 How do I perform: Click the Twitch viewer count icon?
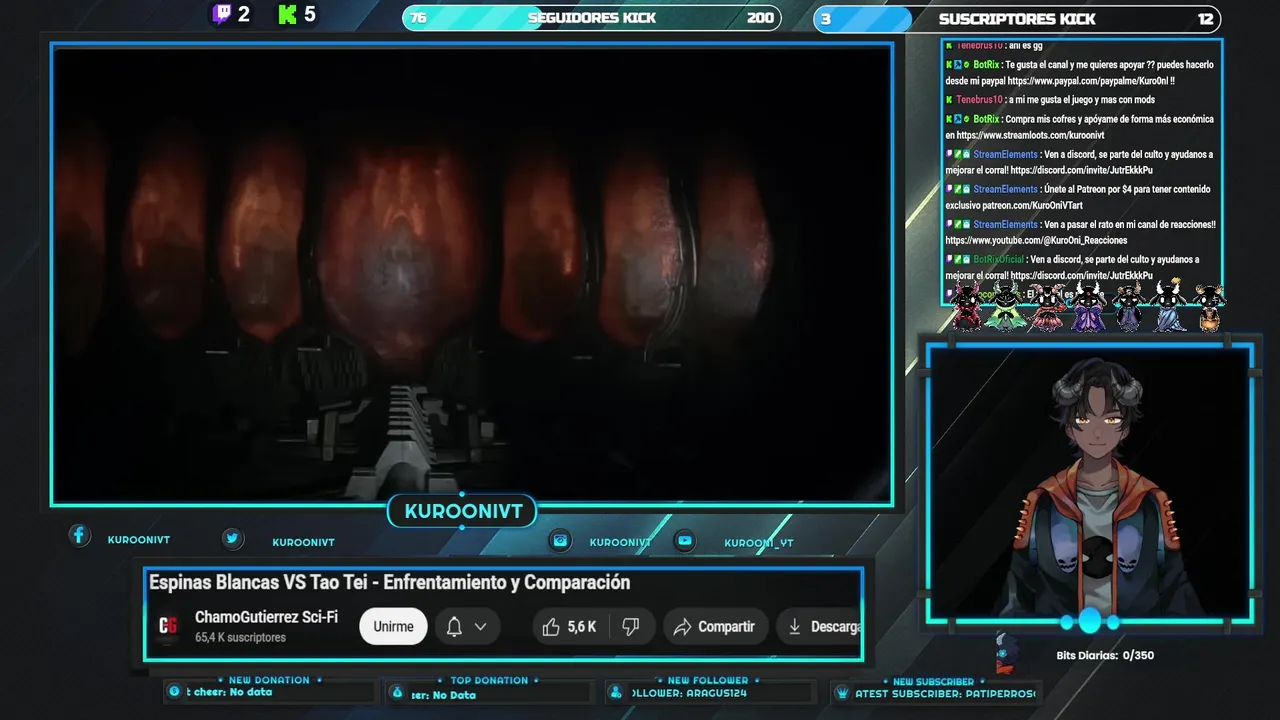tap(222, 14)
